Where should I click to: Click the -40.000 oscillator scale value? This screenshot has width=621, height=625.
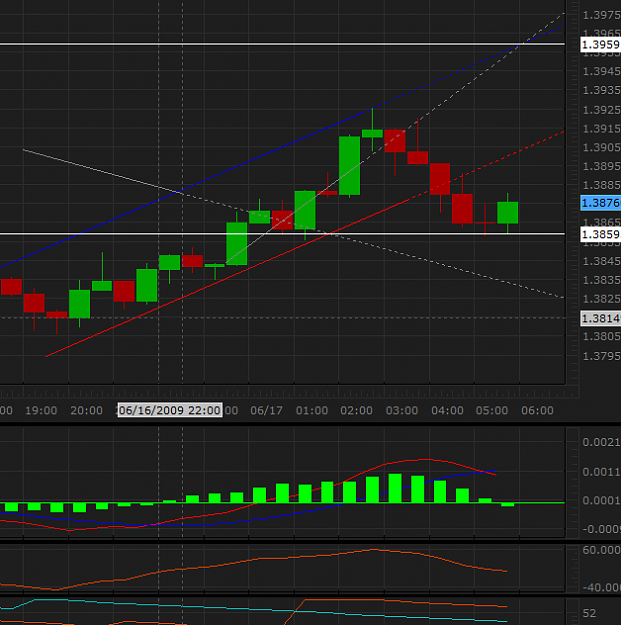click(x=601, y=588)
